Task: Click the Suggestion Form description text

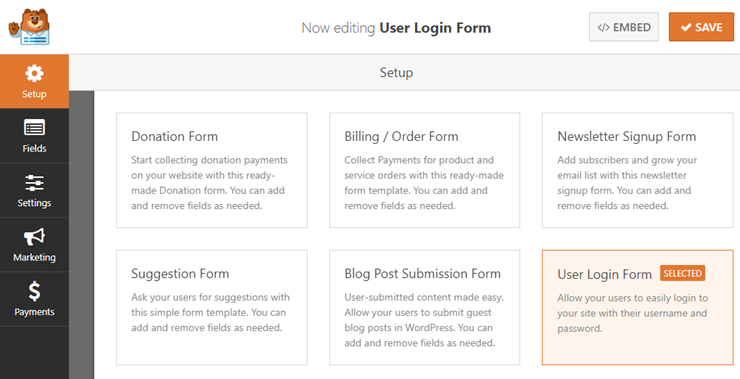Action: (x=210, y=312)
